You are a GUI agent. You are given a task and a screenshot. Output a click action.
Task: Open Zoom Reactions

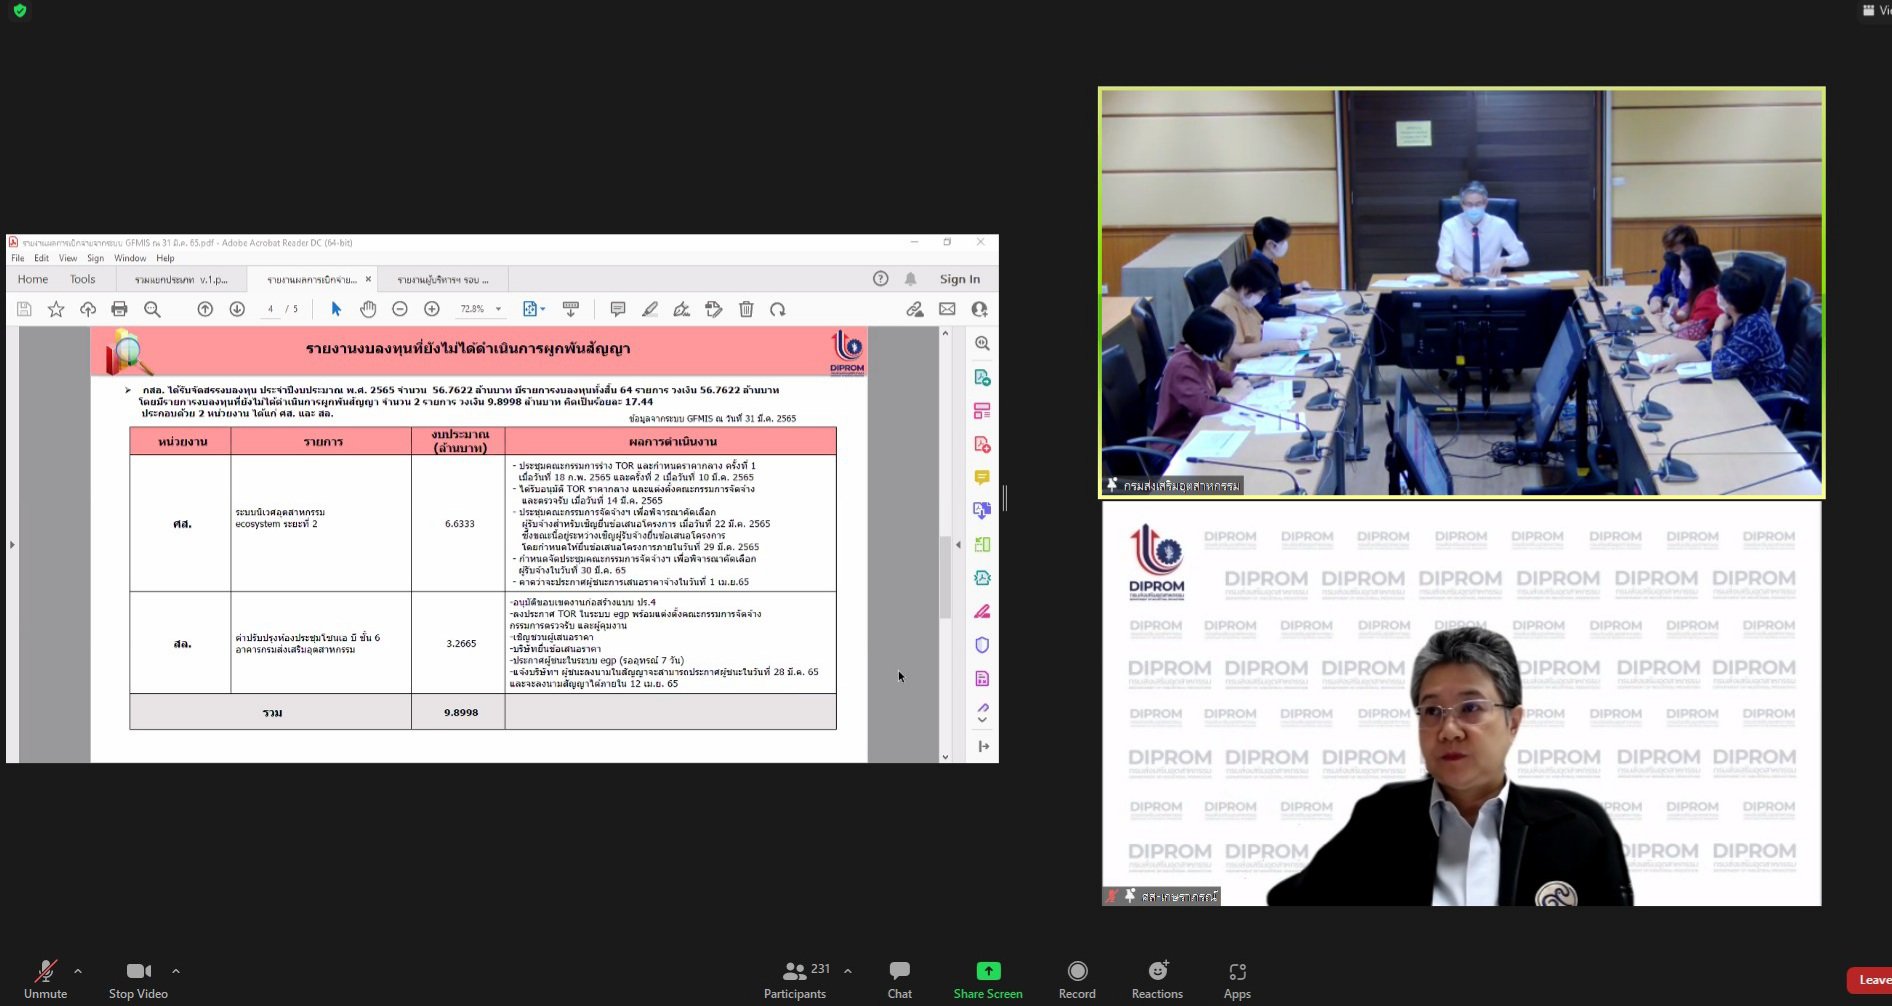point(1157,979)
